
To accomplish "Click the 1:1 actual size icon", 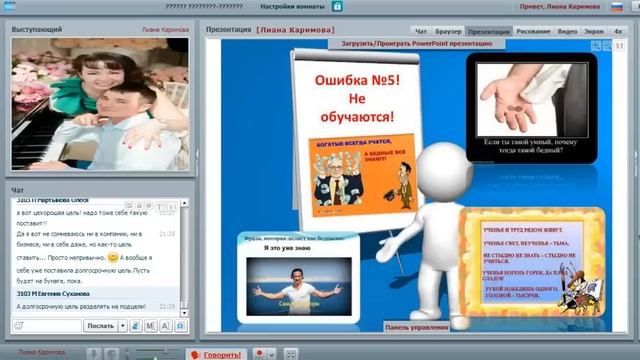I will click(620, 46).
